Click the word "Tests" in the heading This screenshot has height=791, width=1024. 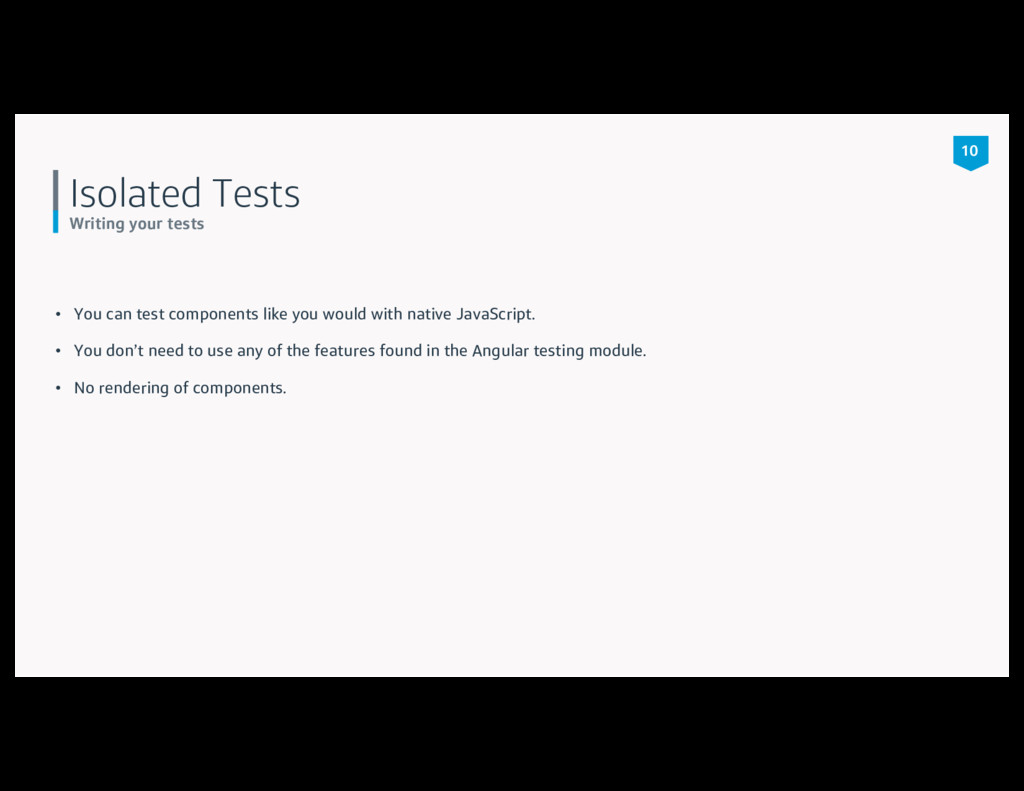point(257,193)
